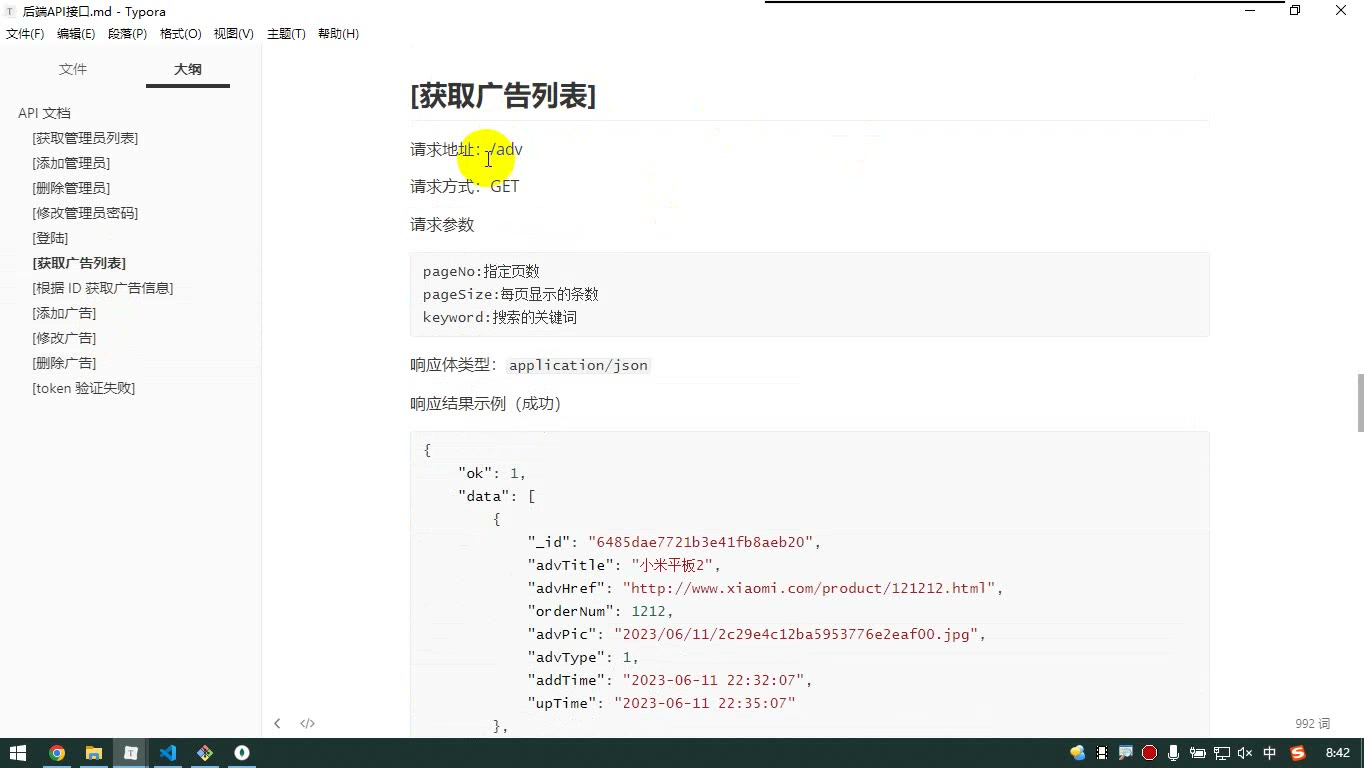This screenshot has width=1364, height=768.
Task: Launch Visual Studio Code from taskbar
Action: (x=168, y=753)
